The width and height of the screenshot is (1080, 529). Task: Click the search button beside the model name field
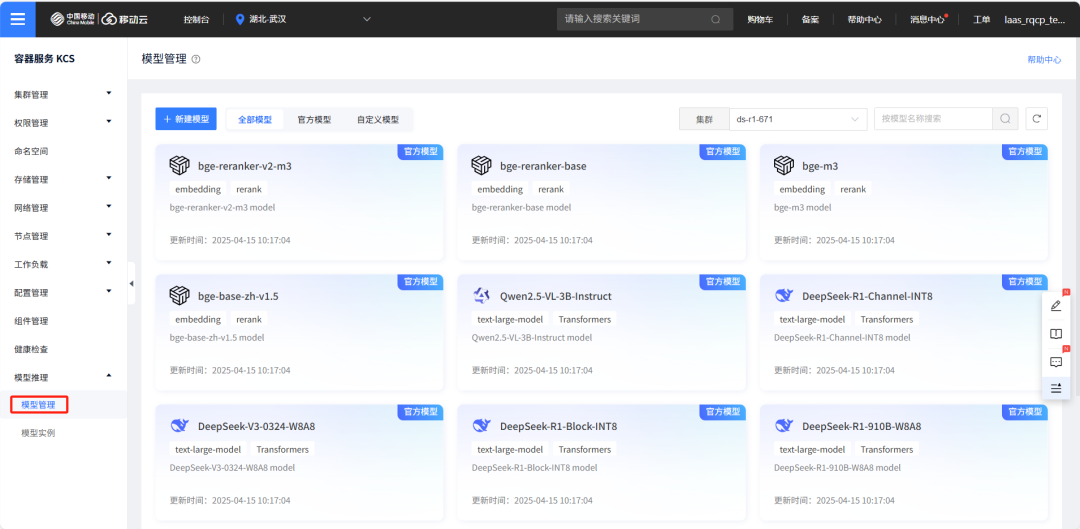click(x=1005, y=118)
